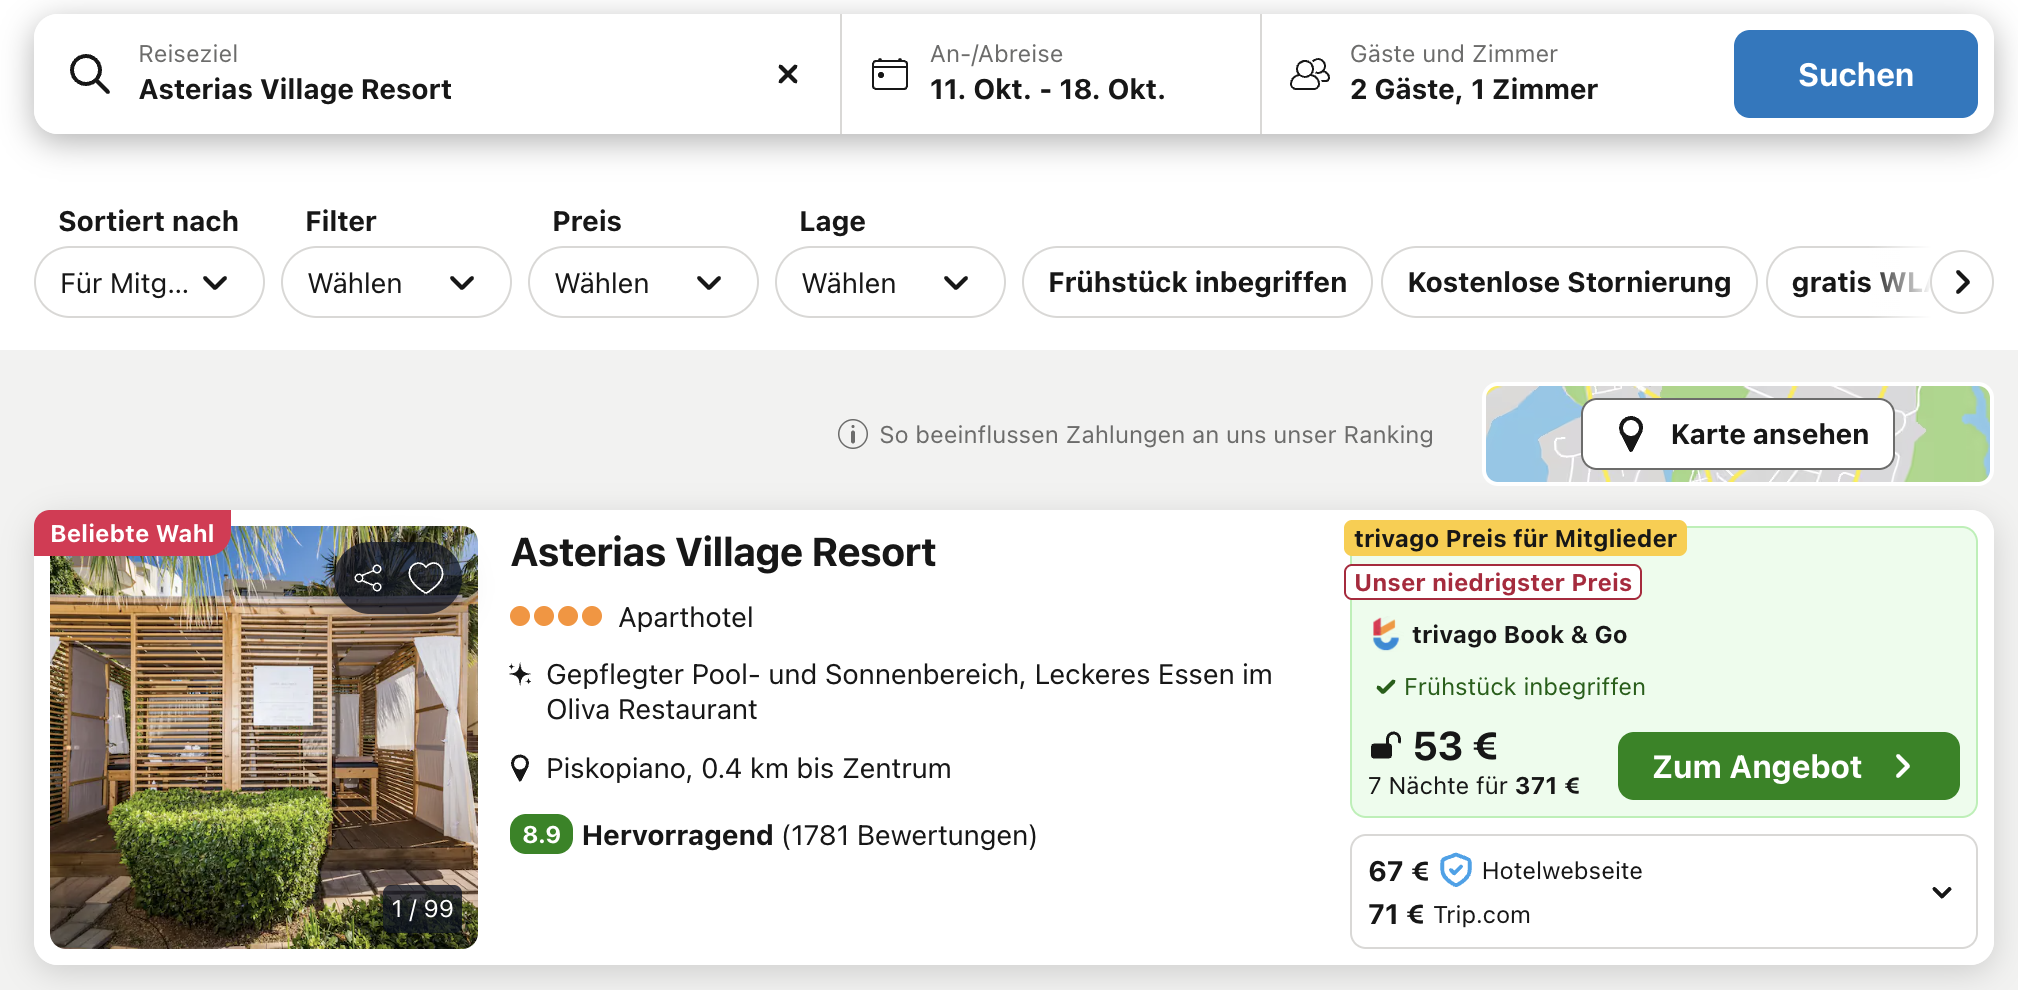
Task: Click 7 Nächte für 371 € text
Action: click(x=1474, y=786)
